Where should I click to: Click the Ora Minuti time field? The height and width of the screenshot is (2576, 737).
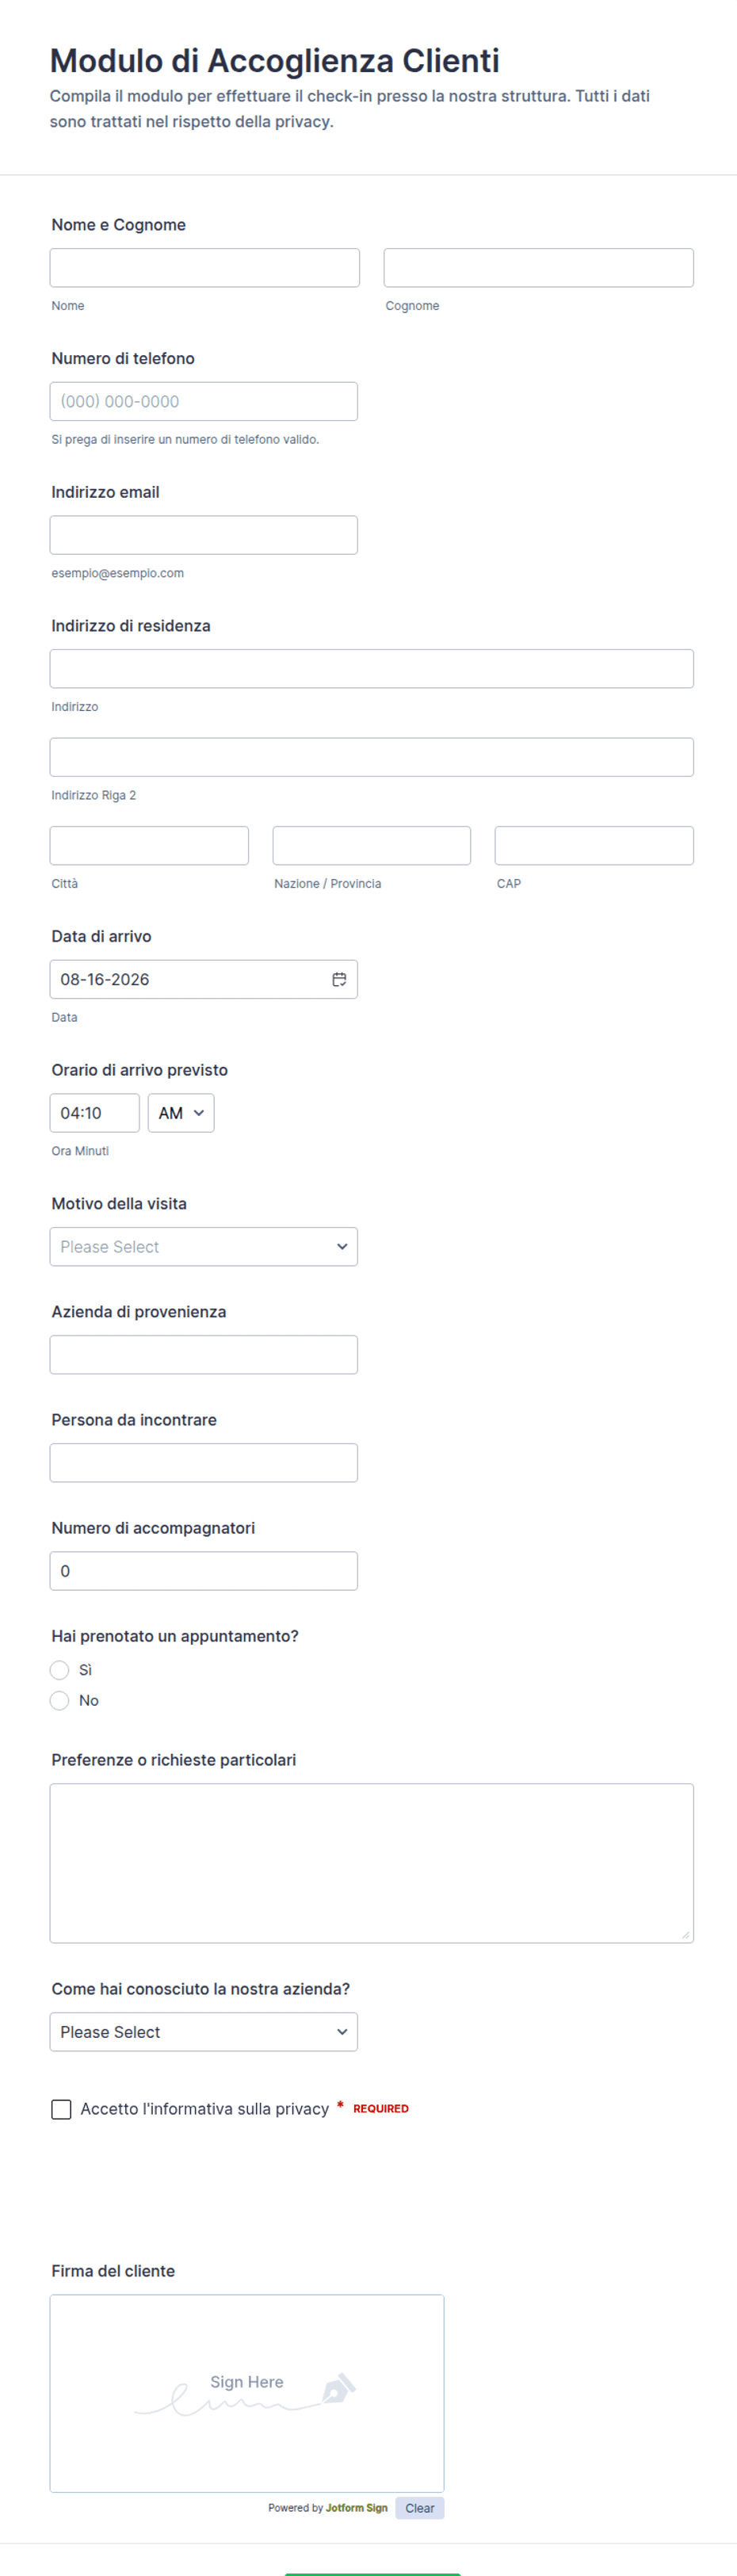95,1113
